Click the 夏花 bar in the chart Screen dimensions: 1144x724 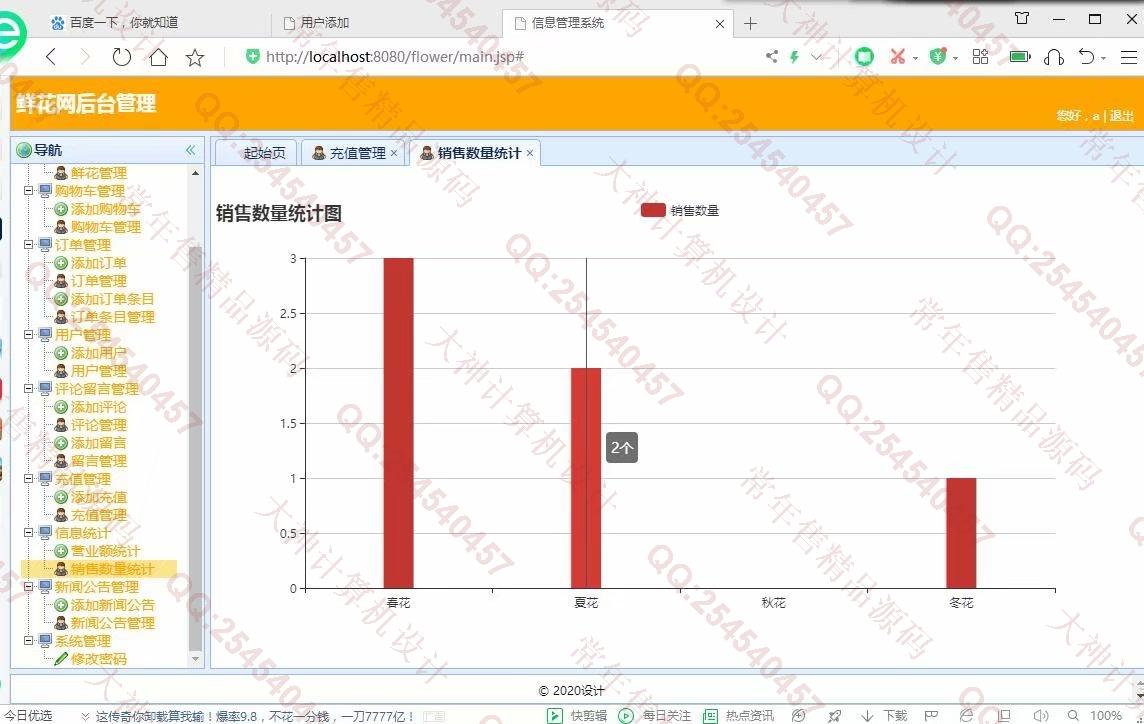[586, 478]
